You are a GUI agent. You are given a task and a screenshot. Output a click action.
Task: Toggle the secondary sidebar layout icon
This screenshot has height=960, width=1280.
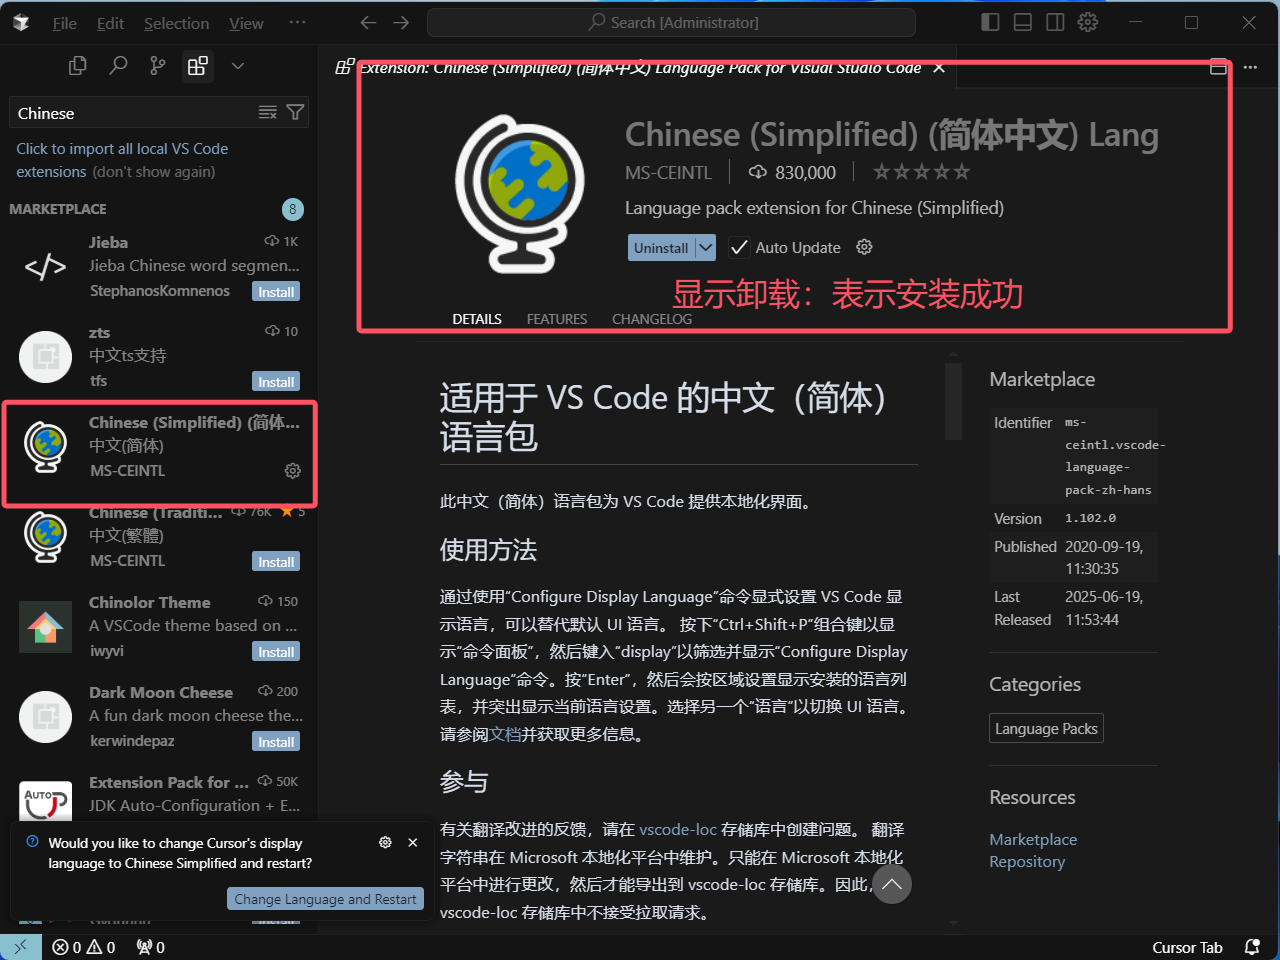pyautogui.click(x=1055, y=22)
